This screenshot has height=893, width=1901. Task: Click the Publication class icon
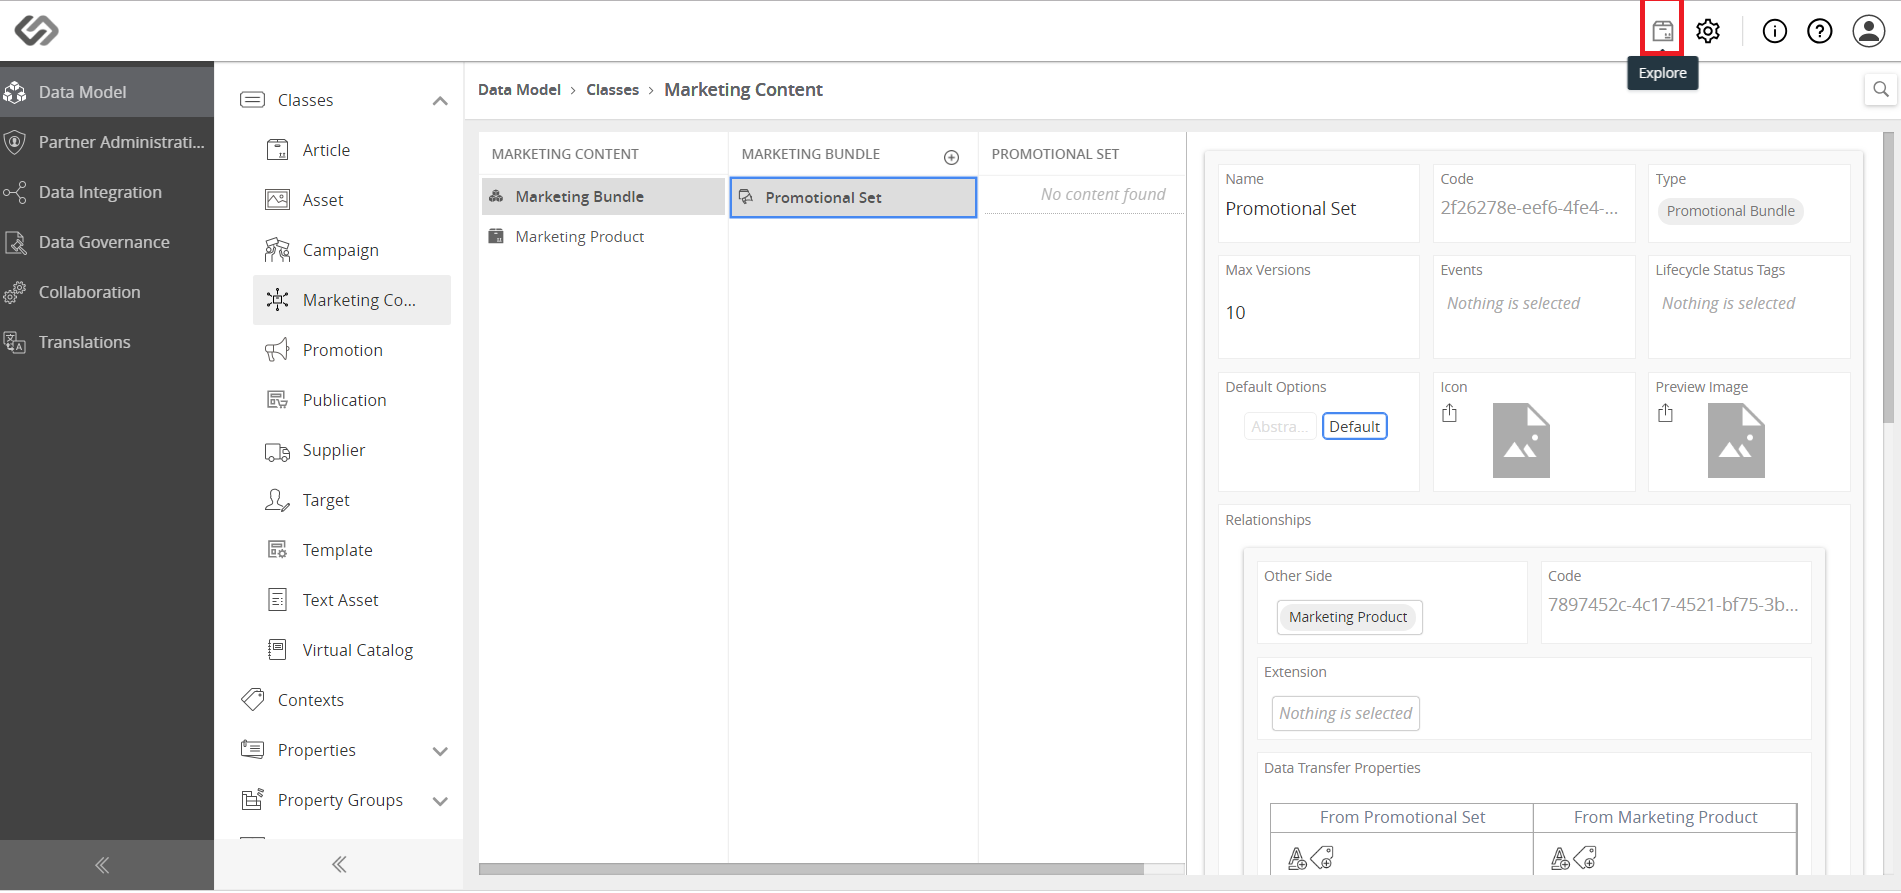click(x=277, y=400)
